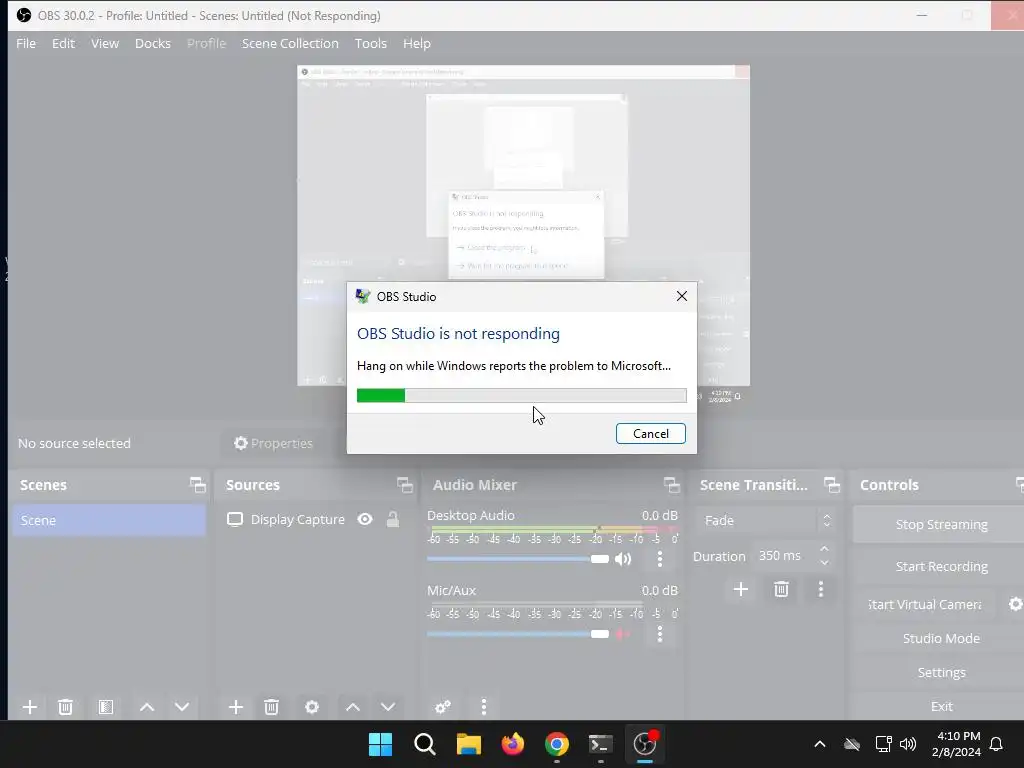This screenshot has height=768, width=1024.
Task: Open the Help menu
Action: pyautogui.click(x=417, y=43)
